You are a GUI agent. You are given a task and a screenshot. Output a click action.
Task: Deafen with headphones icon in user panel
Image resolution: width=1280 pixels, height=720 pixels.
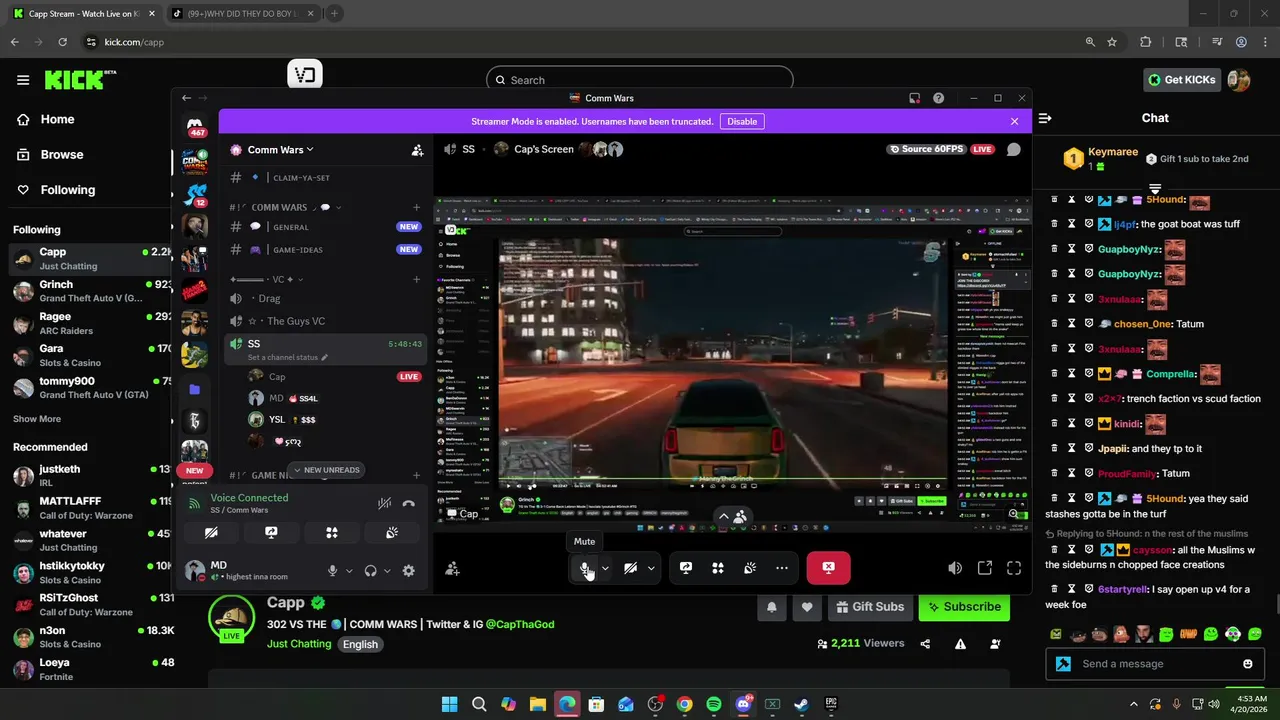[x=370, y=570]
